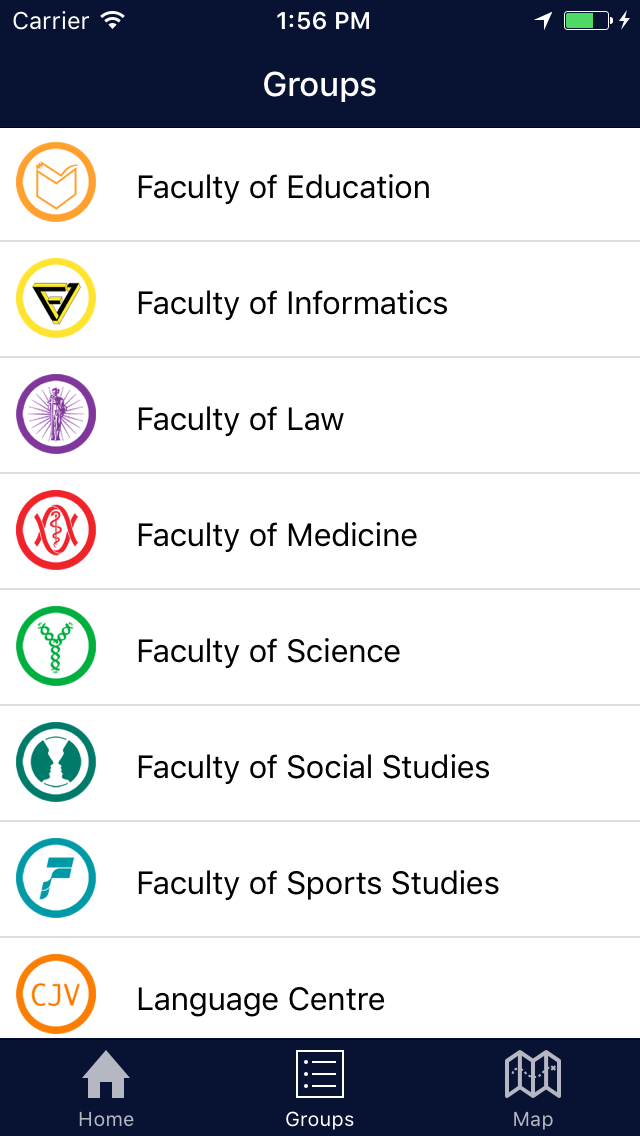Select the Faculty of Law label
The image size is (640, 1136).
tap(240, 419)
